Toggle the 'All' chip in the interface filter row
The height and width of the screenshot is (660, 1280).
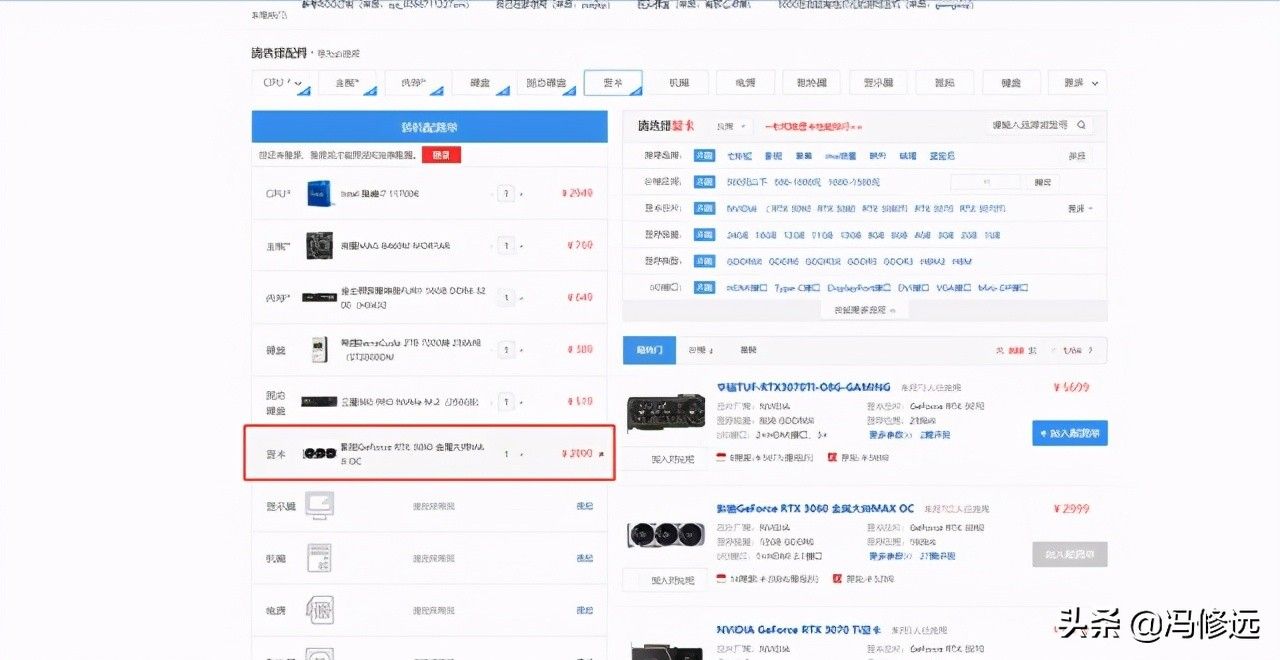[x=705, y=288]
